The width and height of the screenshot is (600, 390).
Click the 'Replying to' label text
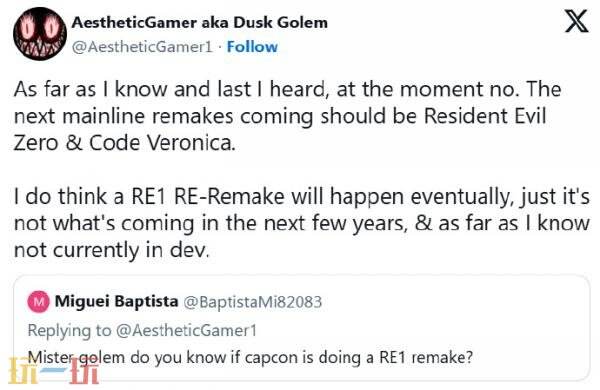point(69,330)
